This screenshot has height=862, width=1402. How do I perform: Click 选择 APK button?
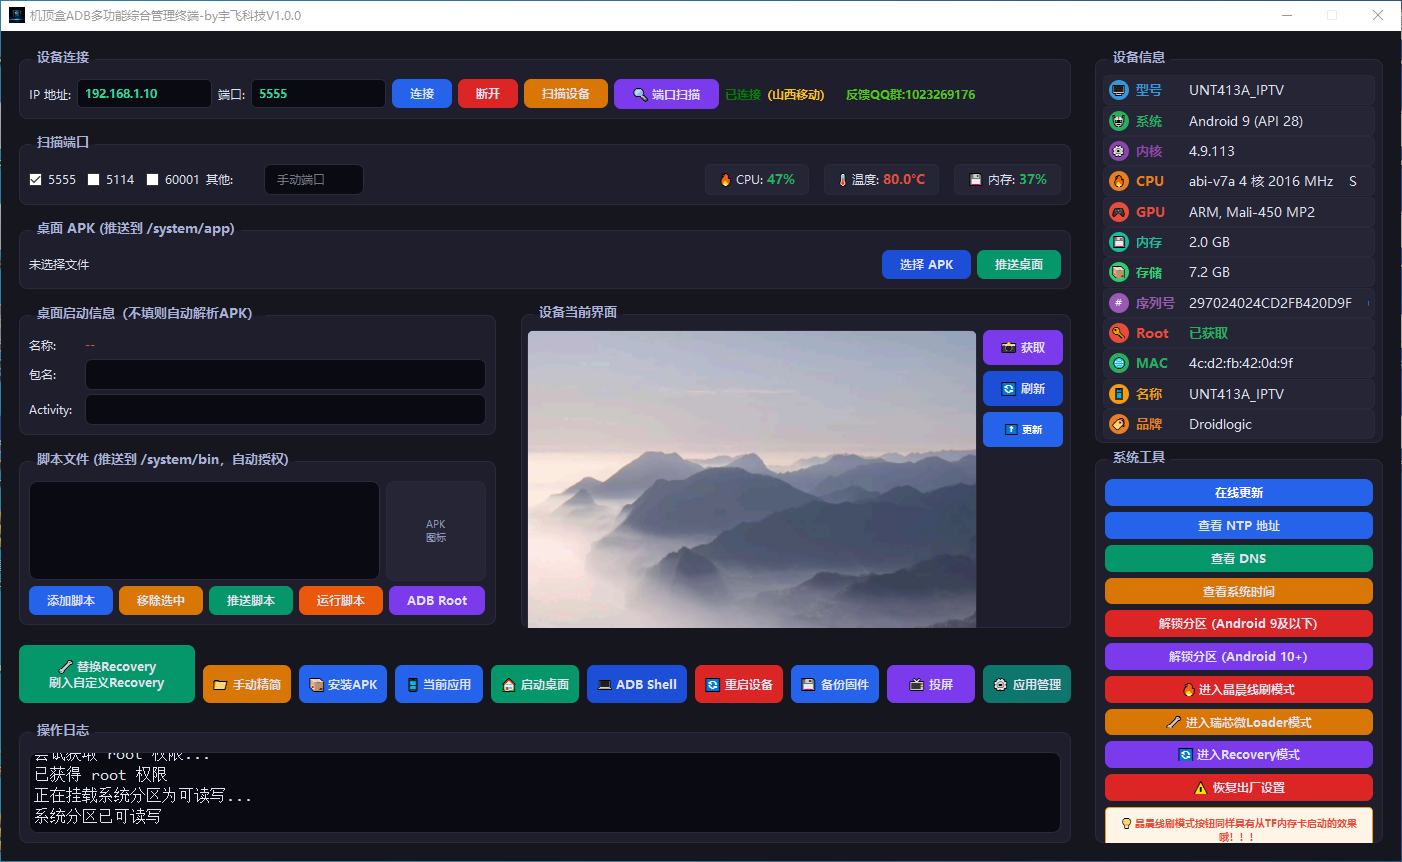tap(926, 264)
